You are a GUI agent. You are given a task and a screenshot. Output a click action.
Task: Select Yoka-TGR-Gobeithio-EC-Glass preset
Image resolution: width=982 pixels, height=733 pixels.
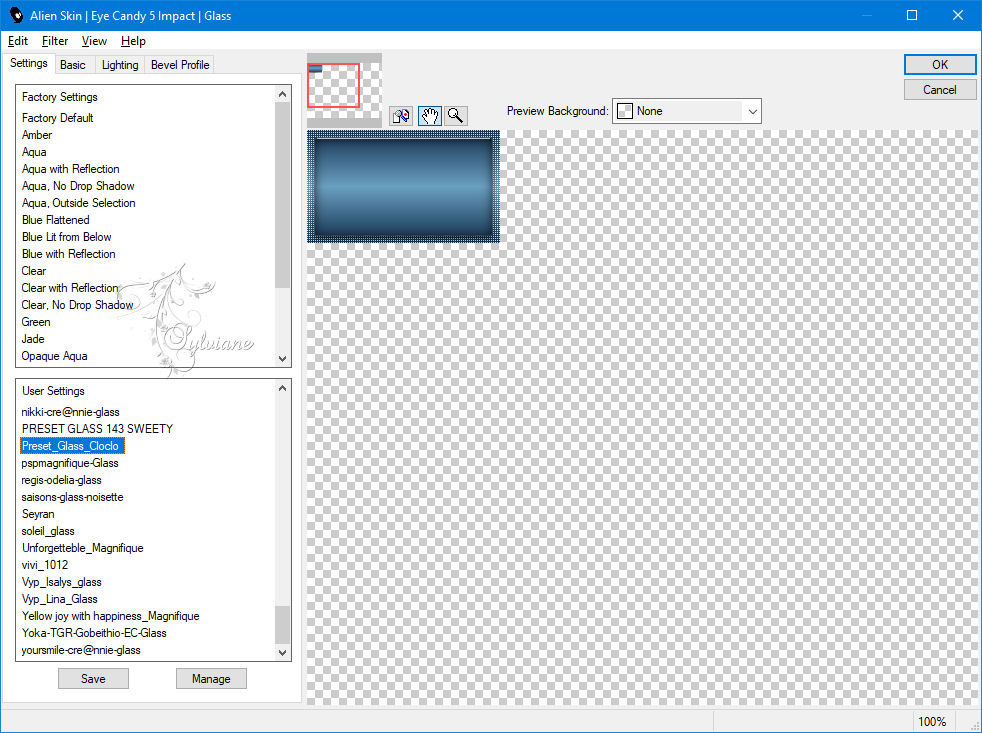[x=94, y=633]
